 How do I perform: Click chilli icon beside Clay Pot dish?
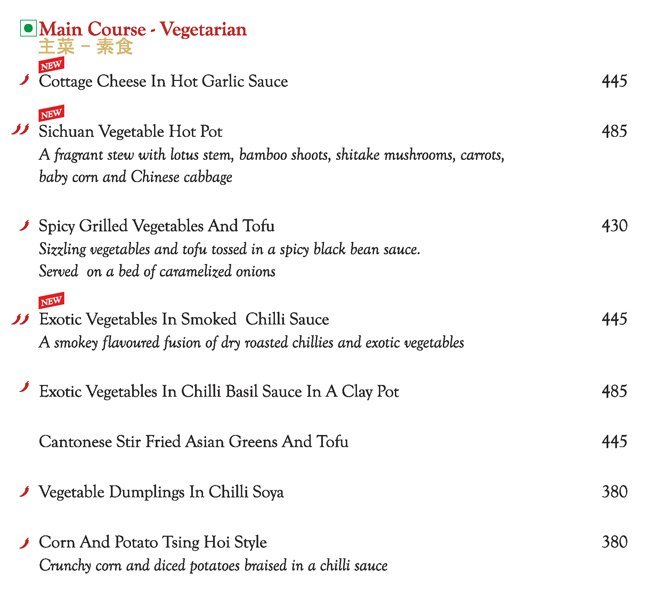(24, 388)
